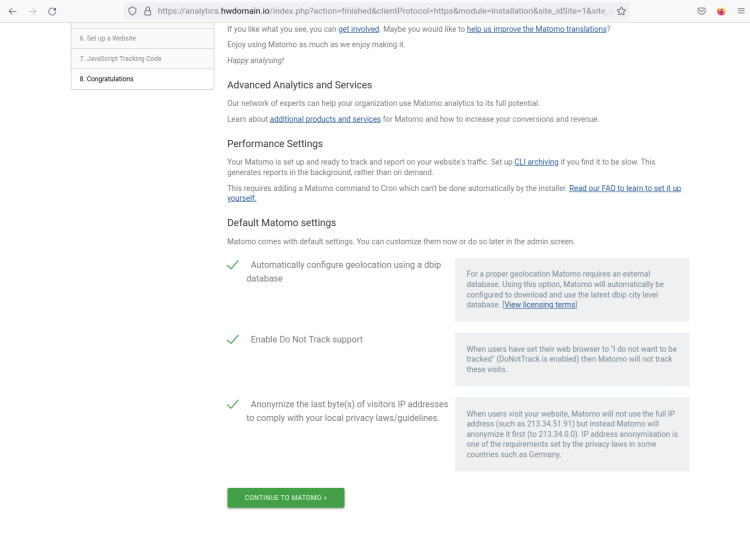Click the browser address bar URL

(x=380, y=11)
